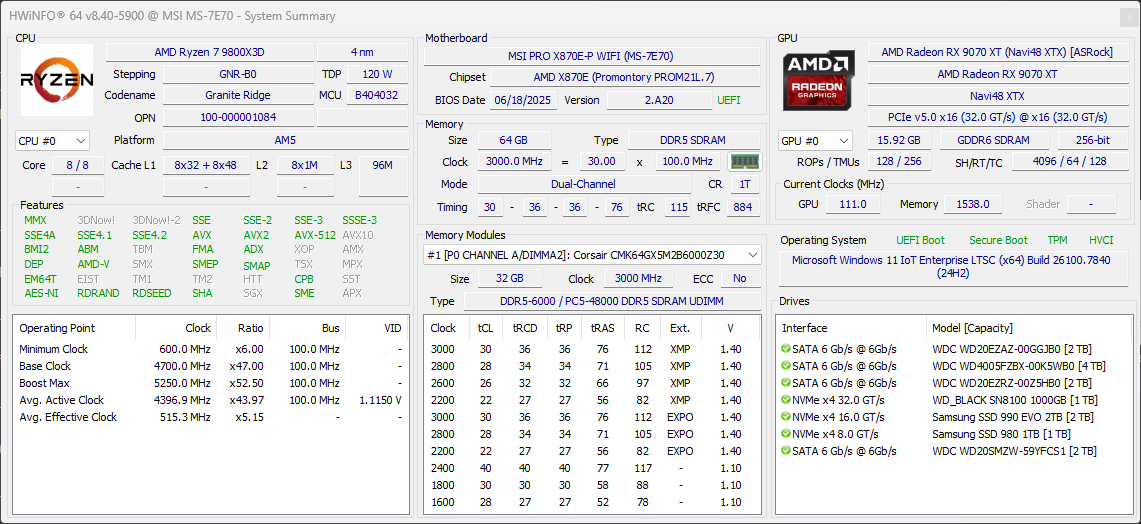
Task: Click the AVX-512 feature label
Action: [x=315, y=235]
